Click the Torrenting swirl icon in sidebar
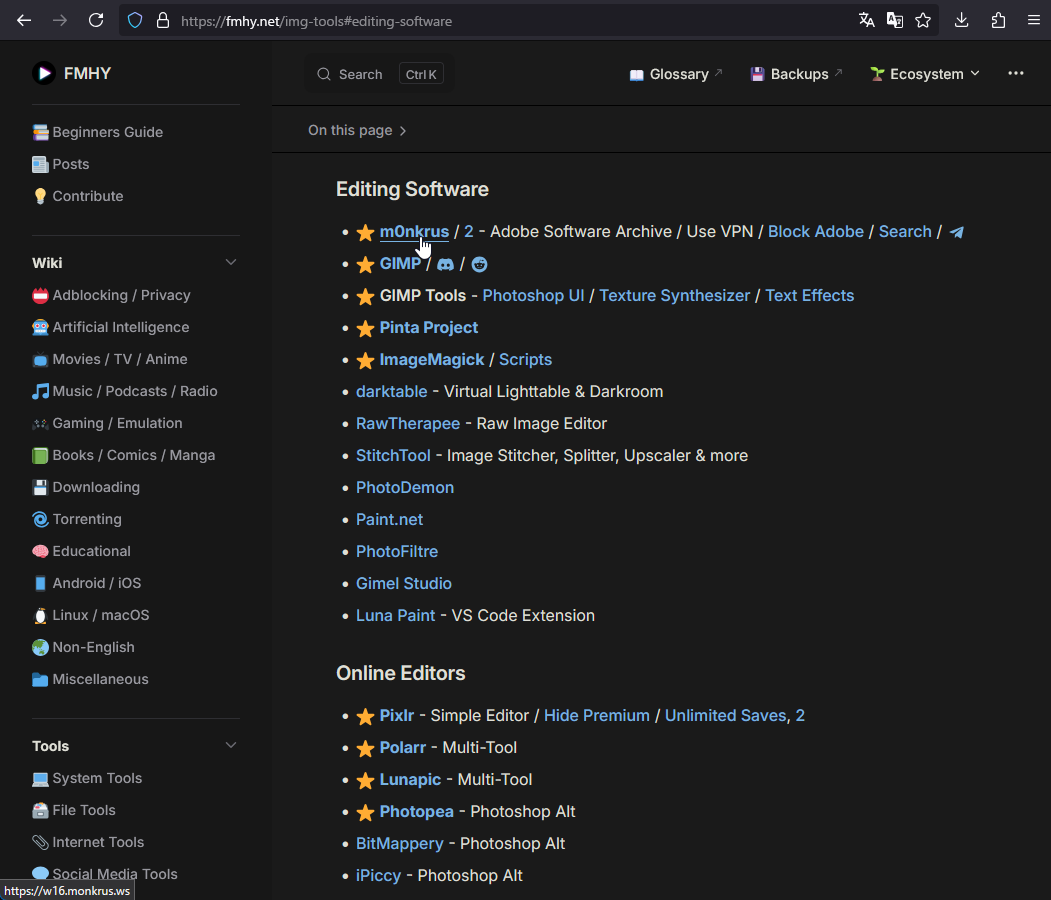 40,519
